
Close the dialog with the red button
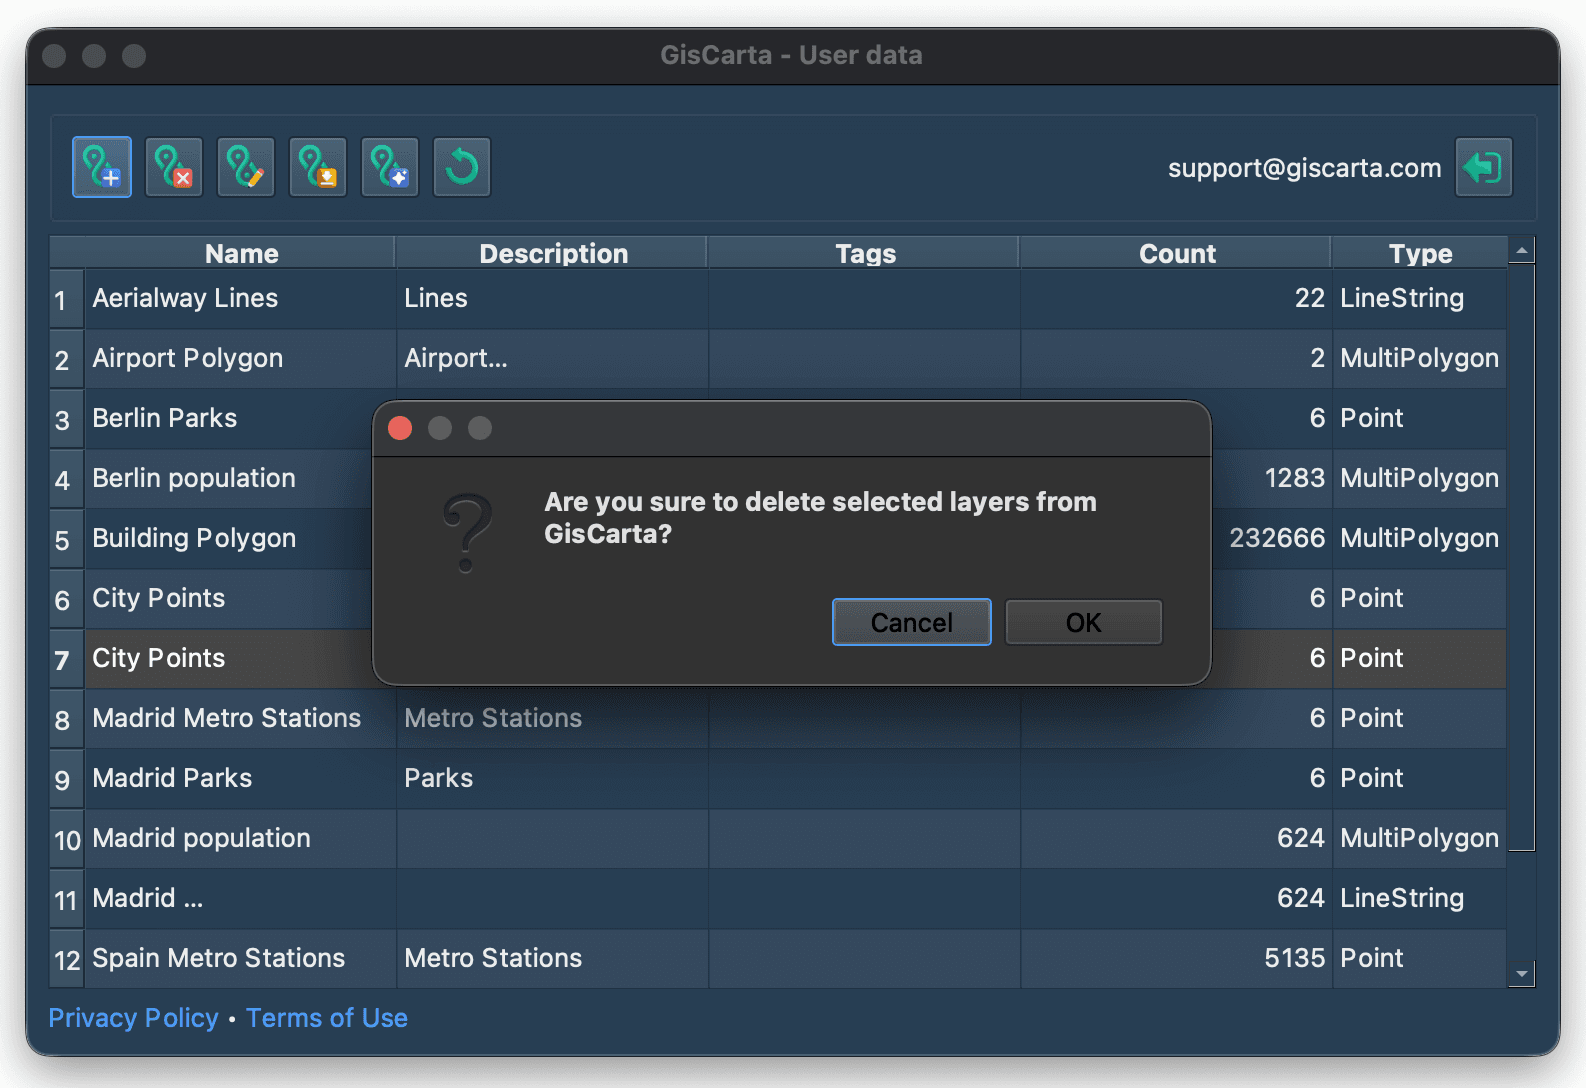point(400,428)
